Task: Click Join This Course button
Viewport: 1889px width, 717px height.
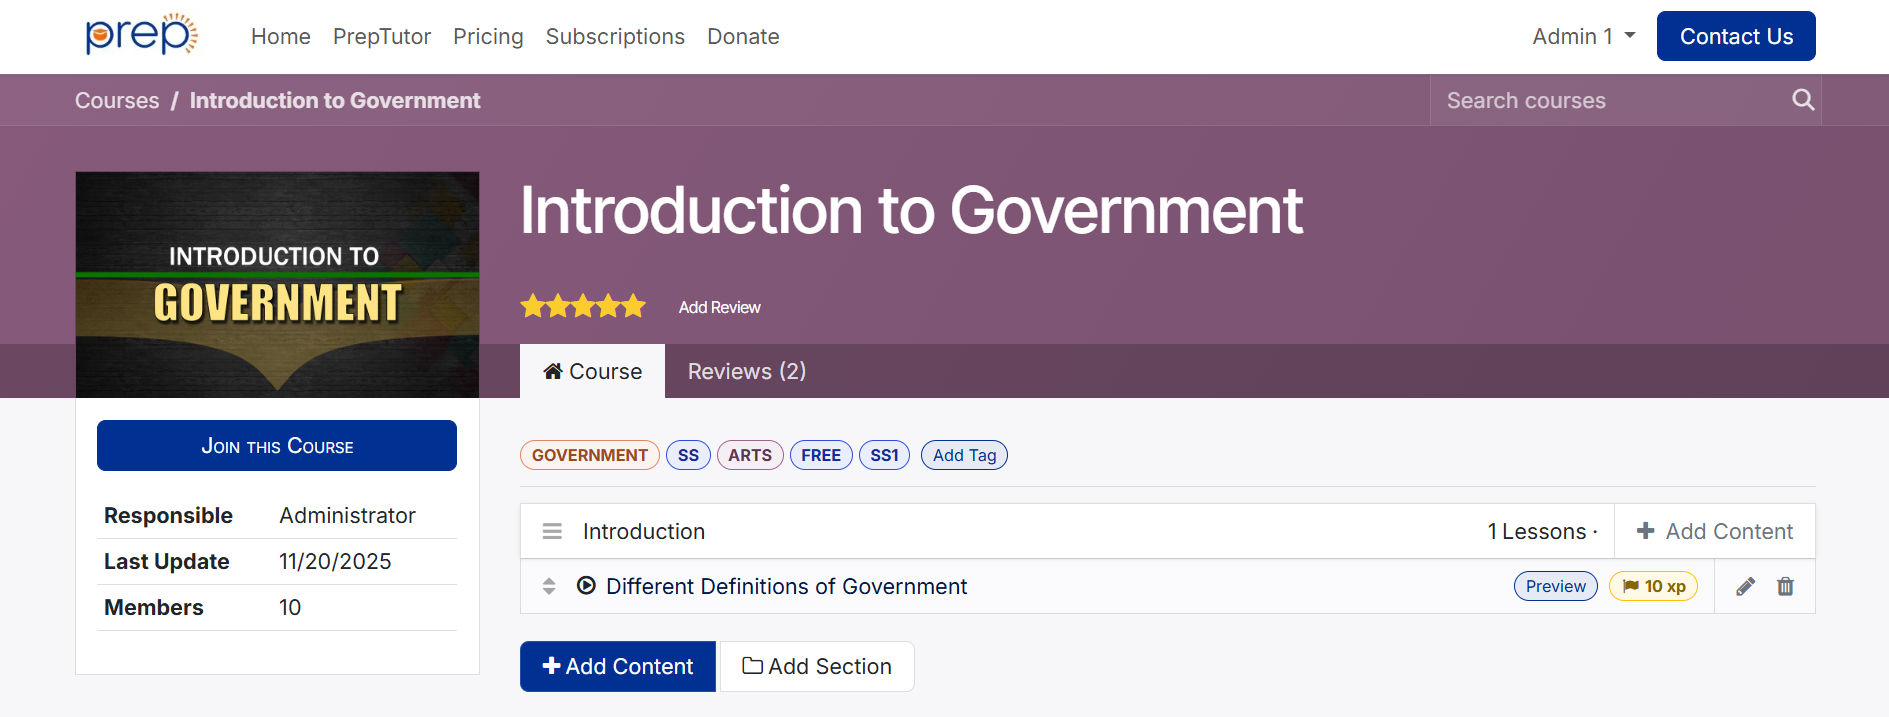Action: [x=277, y=445]
